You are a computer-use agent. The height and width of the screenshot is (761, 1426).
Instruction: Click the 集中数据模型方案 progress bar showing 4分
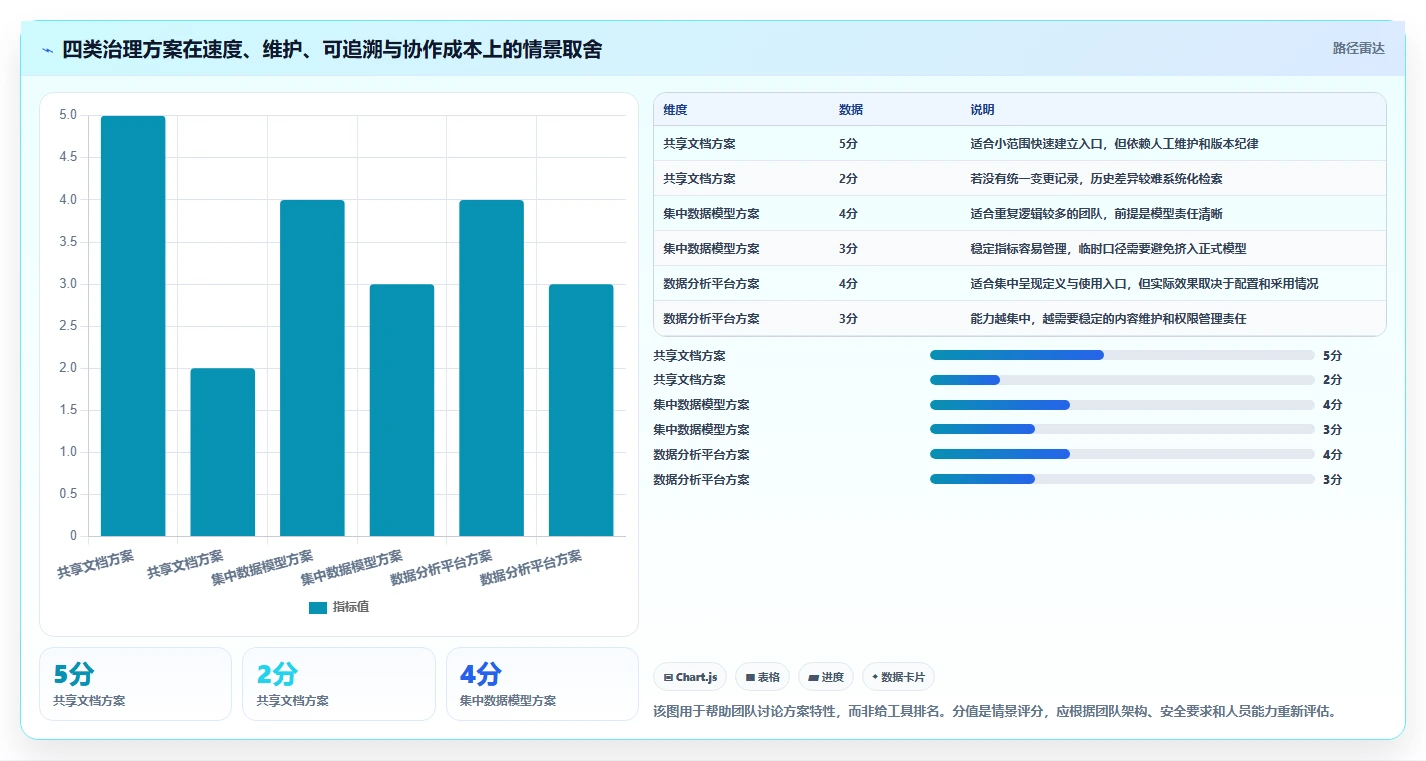[x=1122, y=405]
